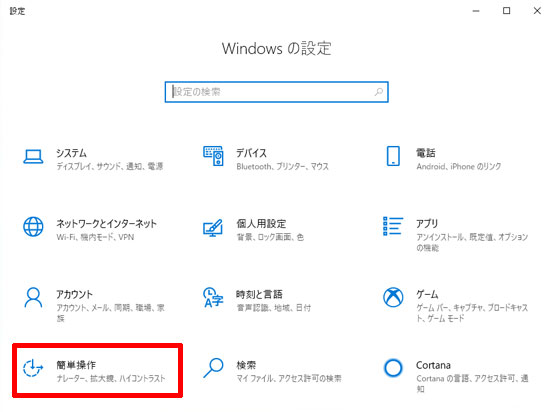Open the システム settings title link
550x412 pixels.
coord(72,153)
